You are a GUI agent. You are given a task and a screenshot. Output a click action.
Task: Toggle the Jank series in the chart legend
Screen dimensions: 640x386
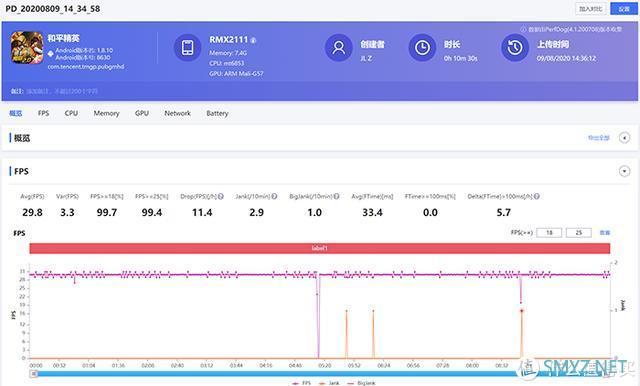coord(329,383)
